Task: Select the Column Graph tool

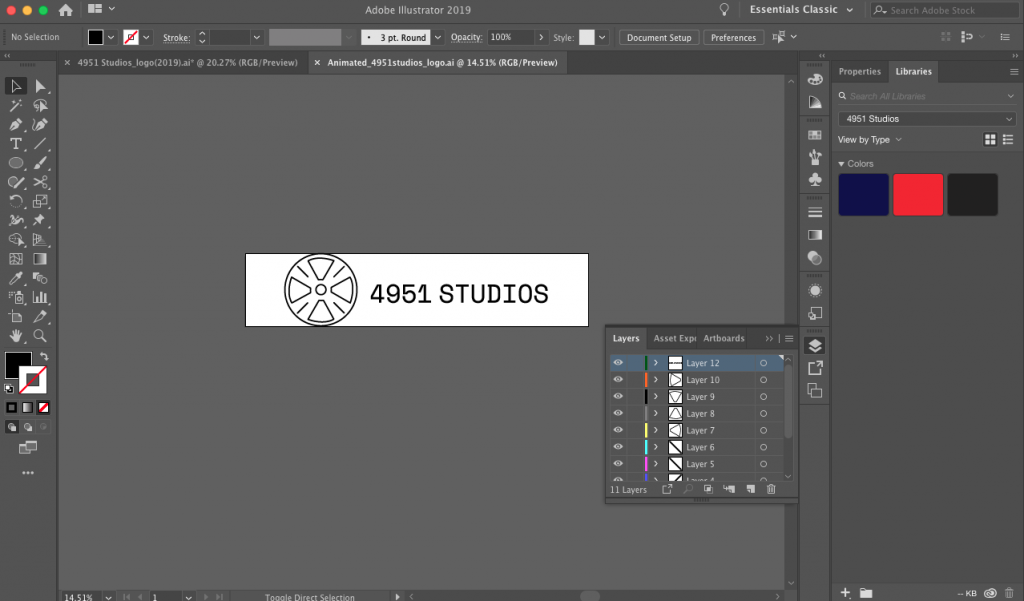Action: pyautogui.click(x=40, y=297)
